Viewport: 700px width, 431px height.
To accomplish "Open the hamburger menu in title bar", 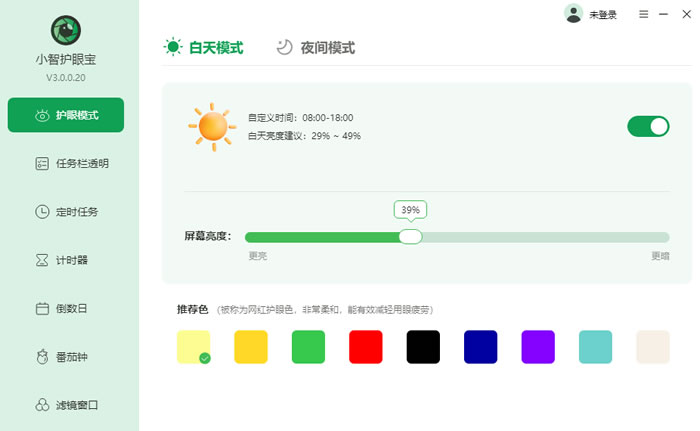I will pyautogui.click(x=644, y=14).
